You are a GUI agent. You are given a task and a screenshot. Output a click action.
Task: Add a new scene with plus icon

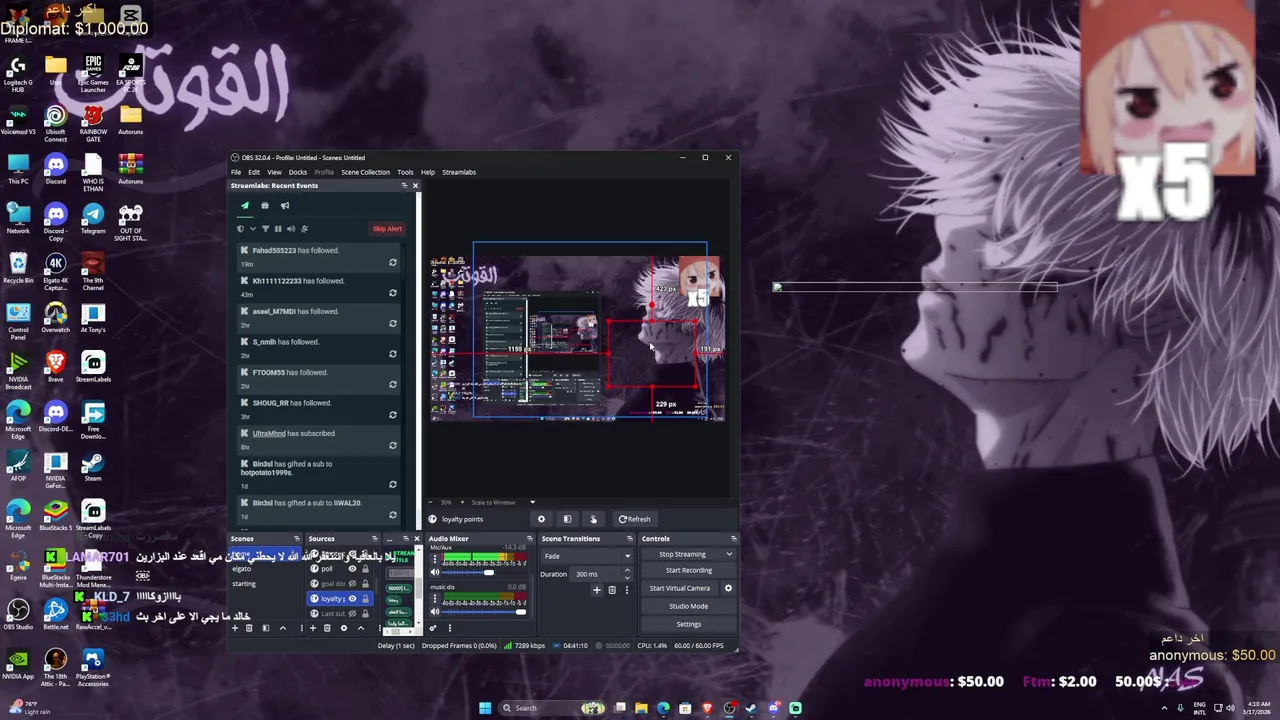(235, 628)
